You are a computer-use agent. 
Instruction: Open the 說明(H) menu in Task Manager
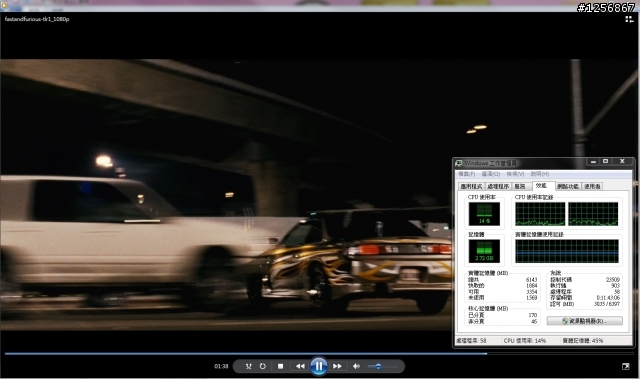click(x=540, y=174)
